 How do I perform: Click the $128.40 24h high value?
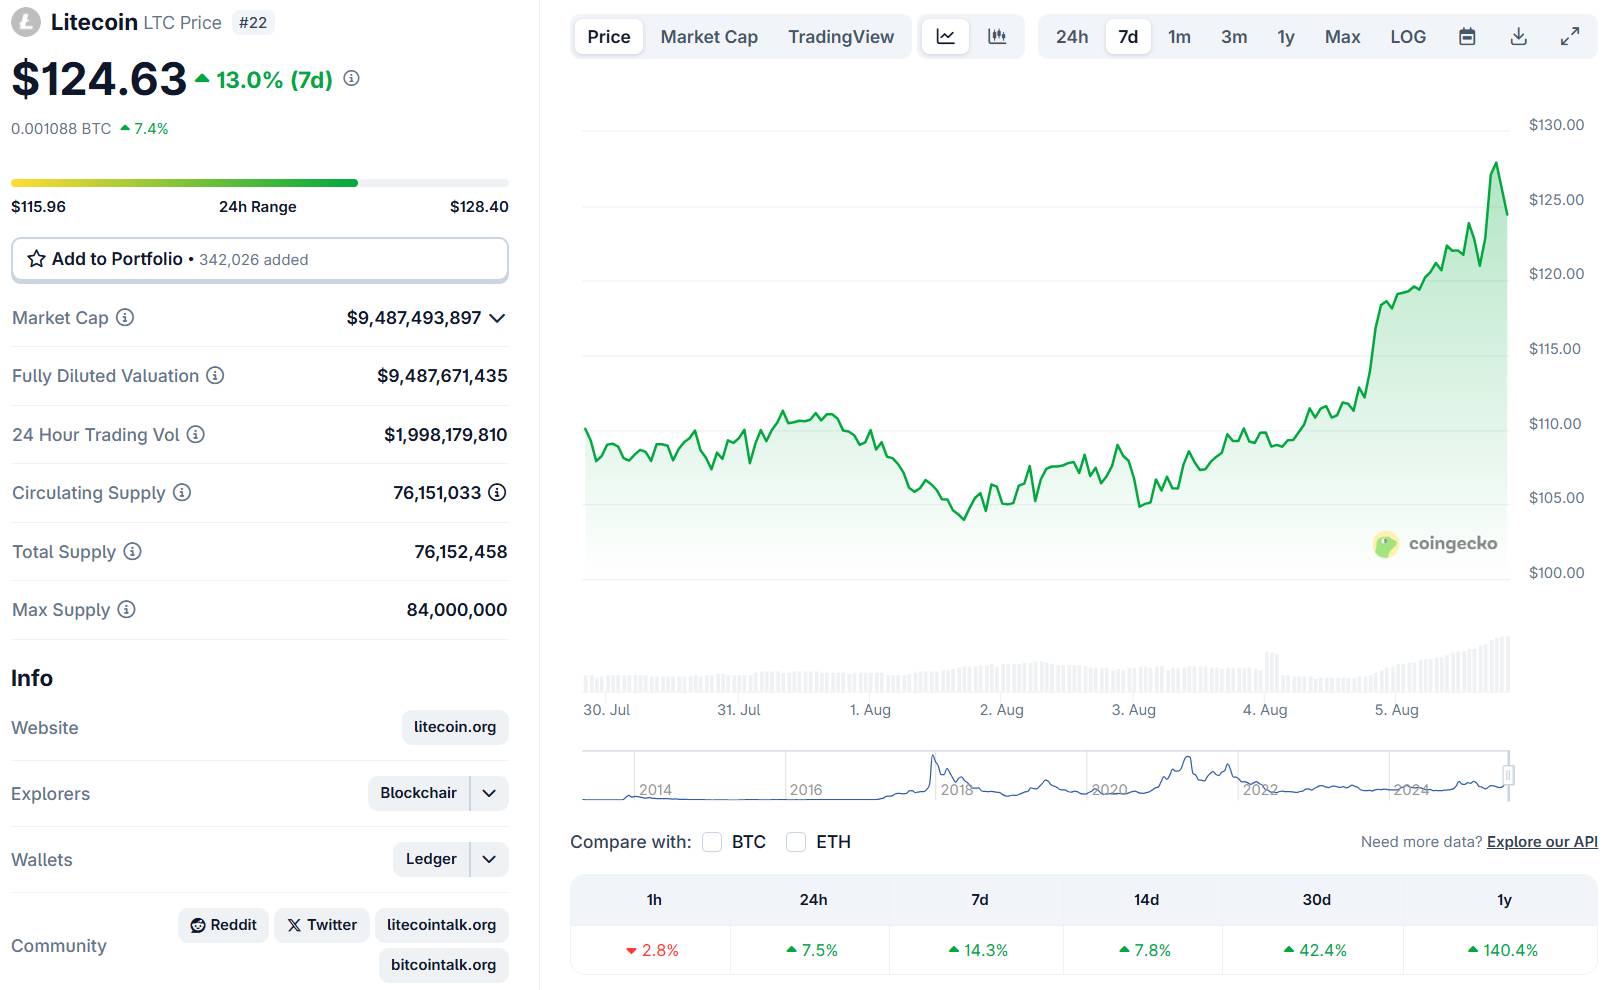479,207
